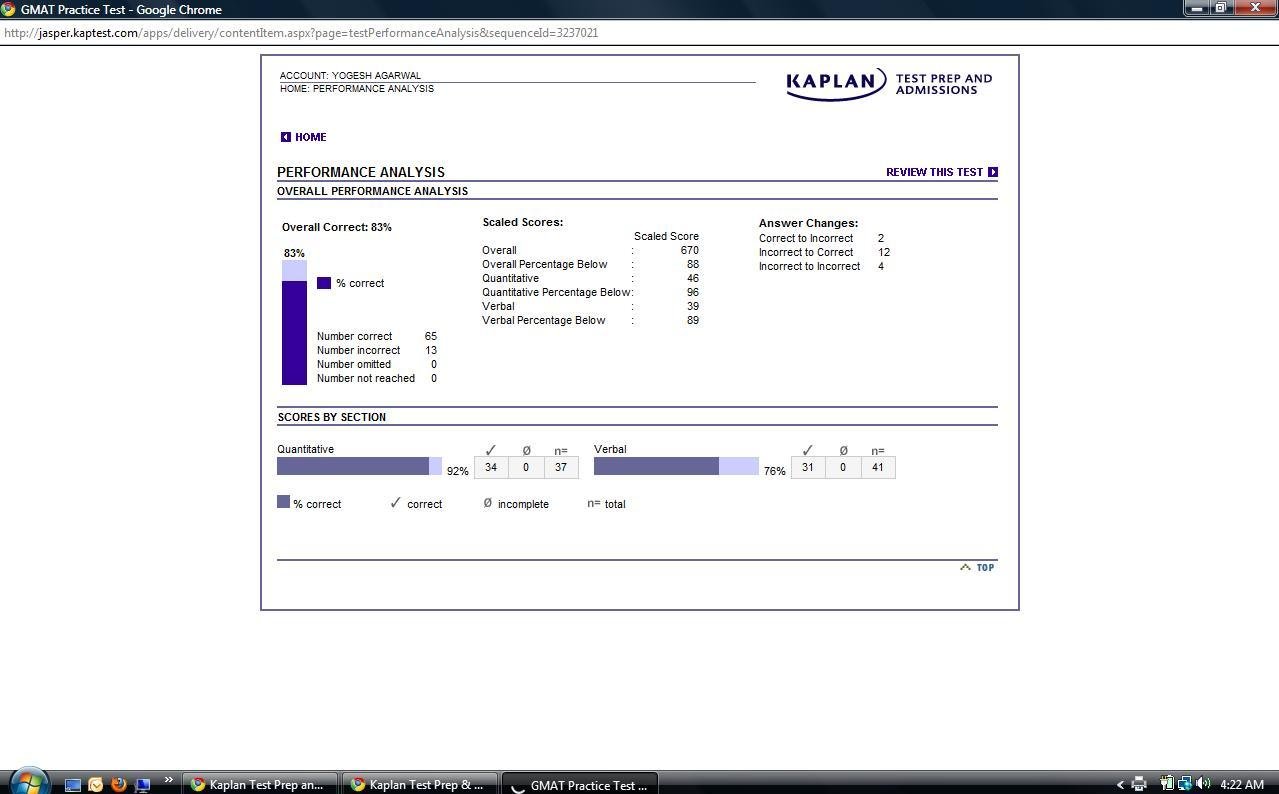Click the printer icon in the system tray

tap(1139, 784)
